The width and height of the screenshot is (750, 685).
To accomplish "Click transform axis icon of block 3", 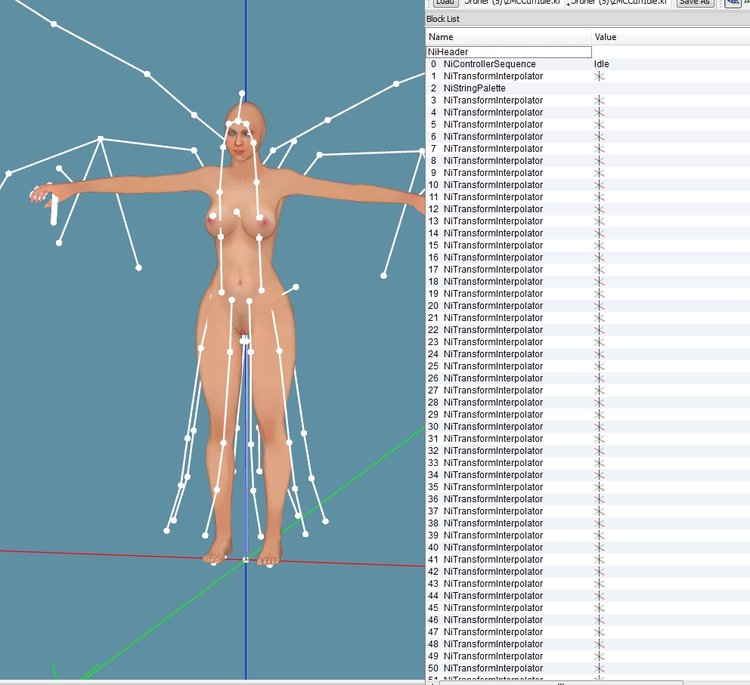I will coord(599,100).
